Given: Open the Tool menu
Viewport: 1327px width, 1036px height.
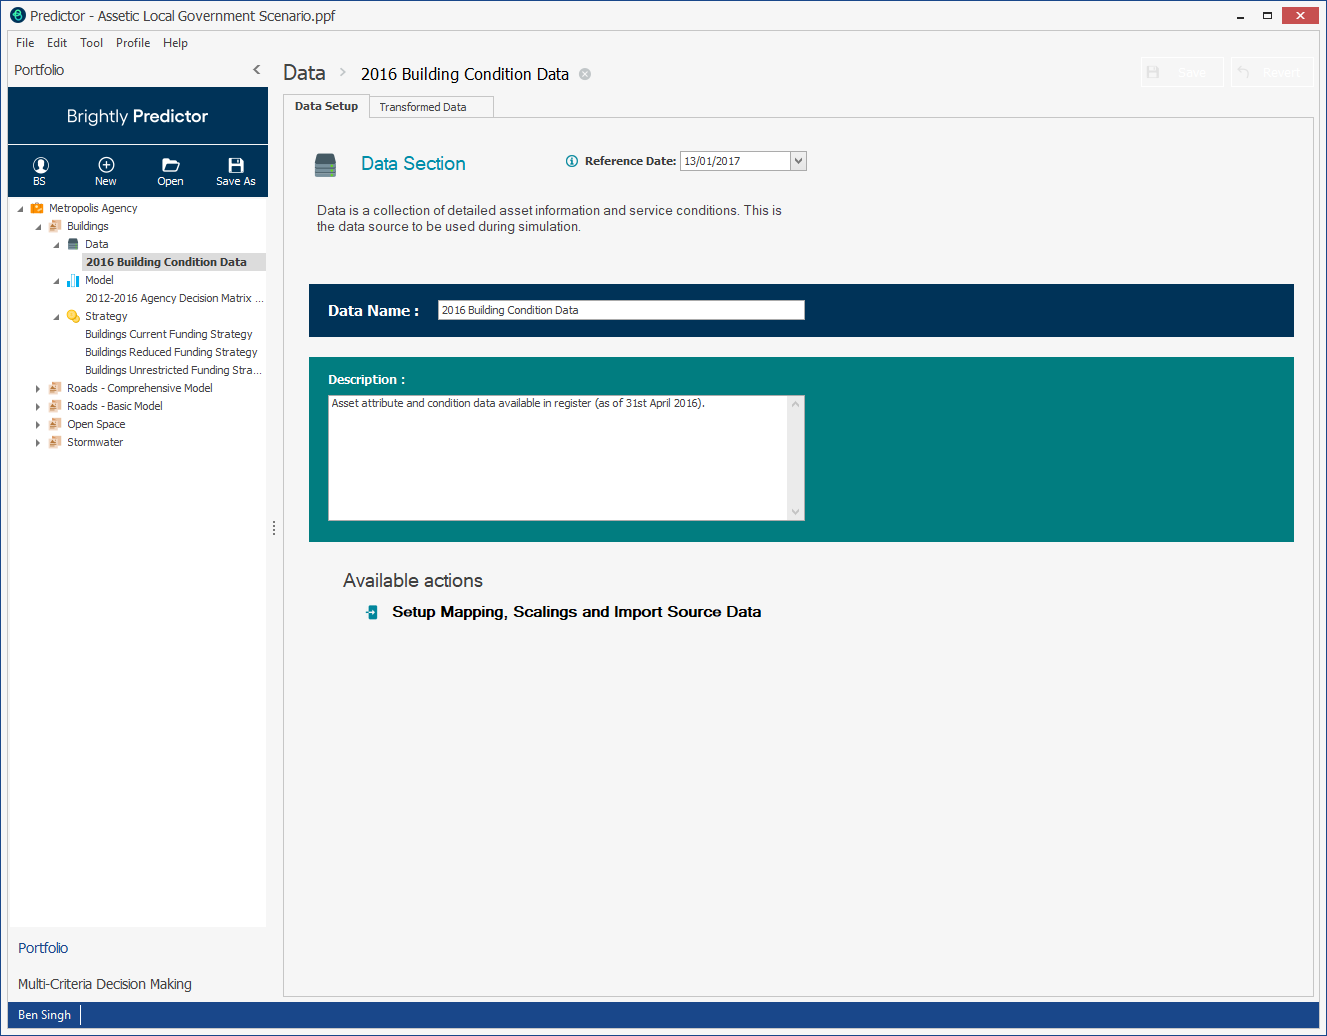Looking at the screenshot, I should pos(91,43).
